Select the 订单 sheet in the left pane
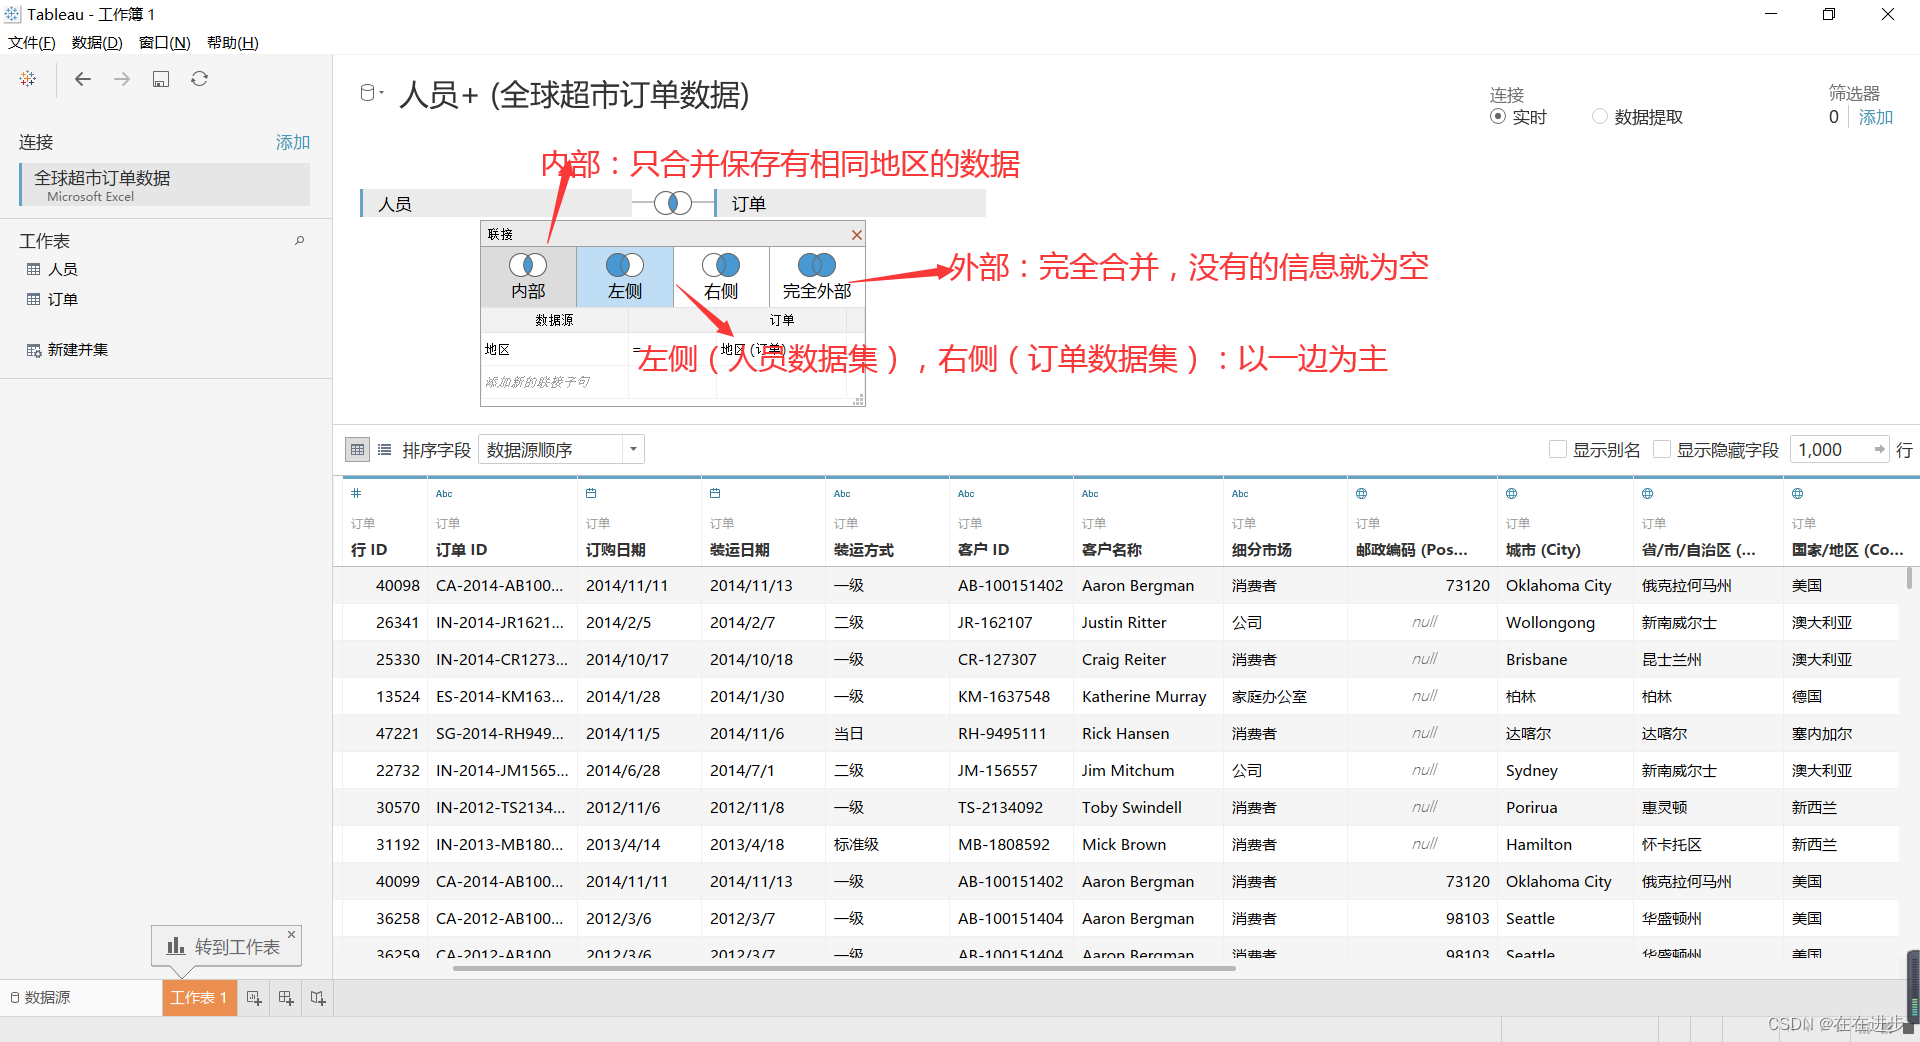The image size is (1920, 1042). pos(62,299)
